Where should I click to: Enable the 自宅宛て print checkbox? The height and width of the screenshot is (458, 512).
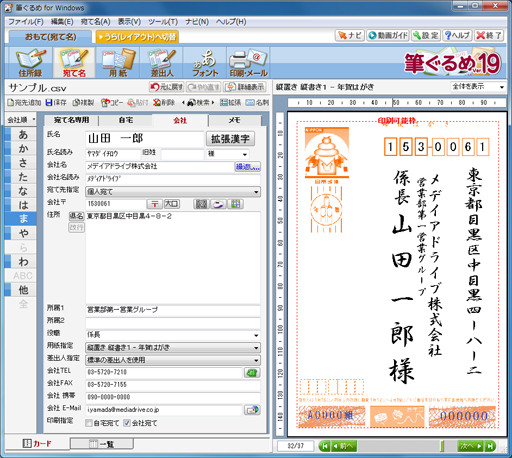coord(89,423)
